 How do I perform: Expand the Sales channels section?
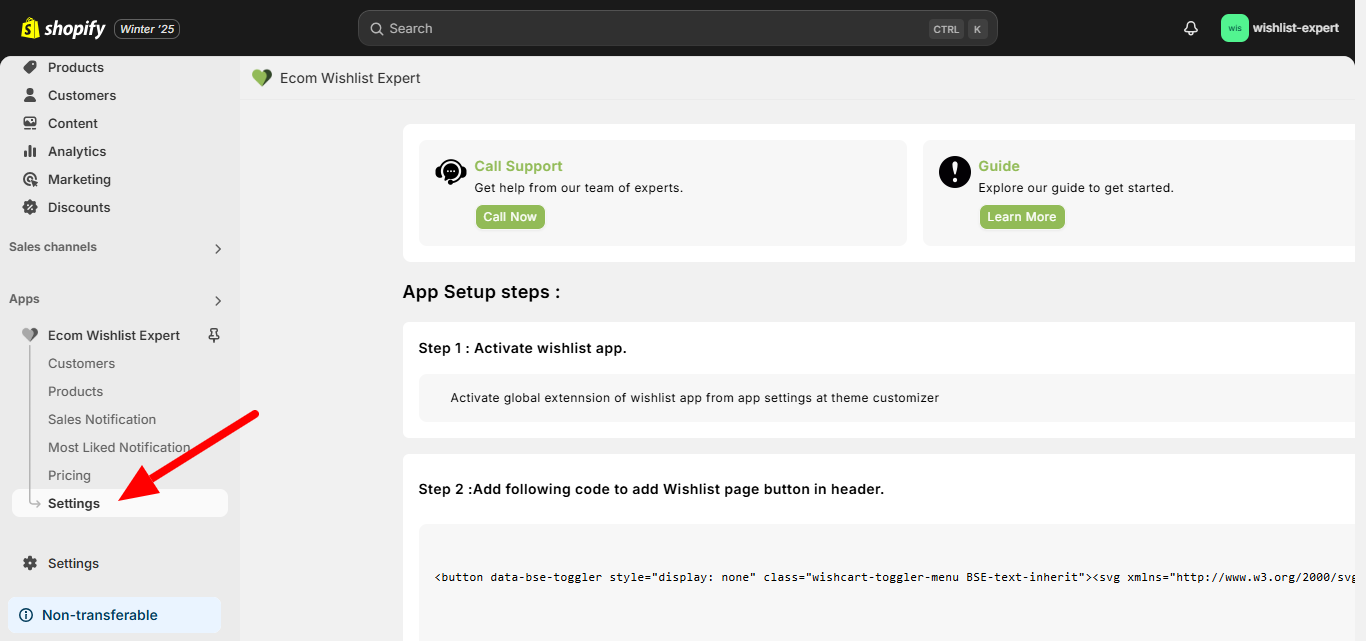coord(218,249)
